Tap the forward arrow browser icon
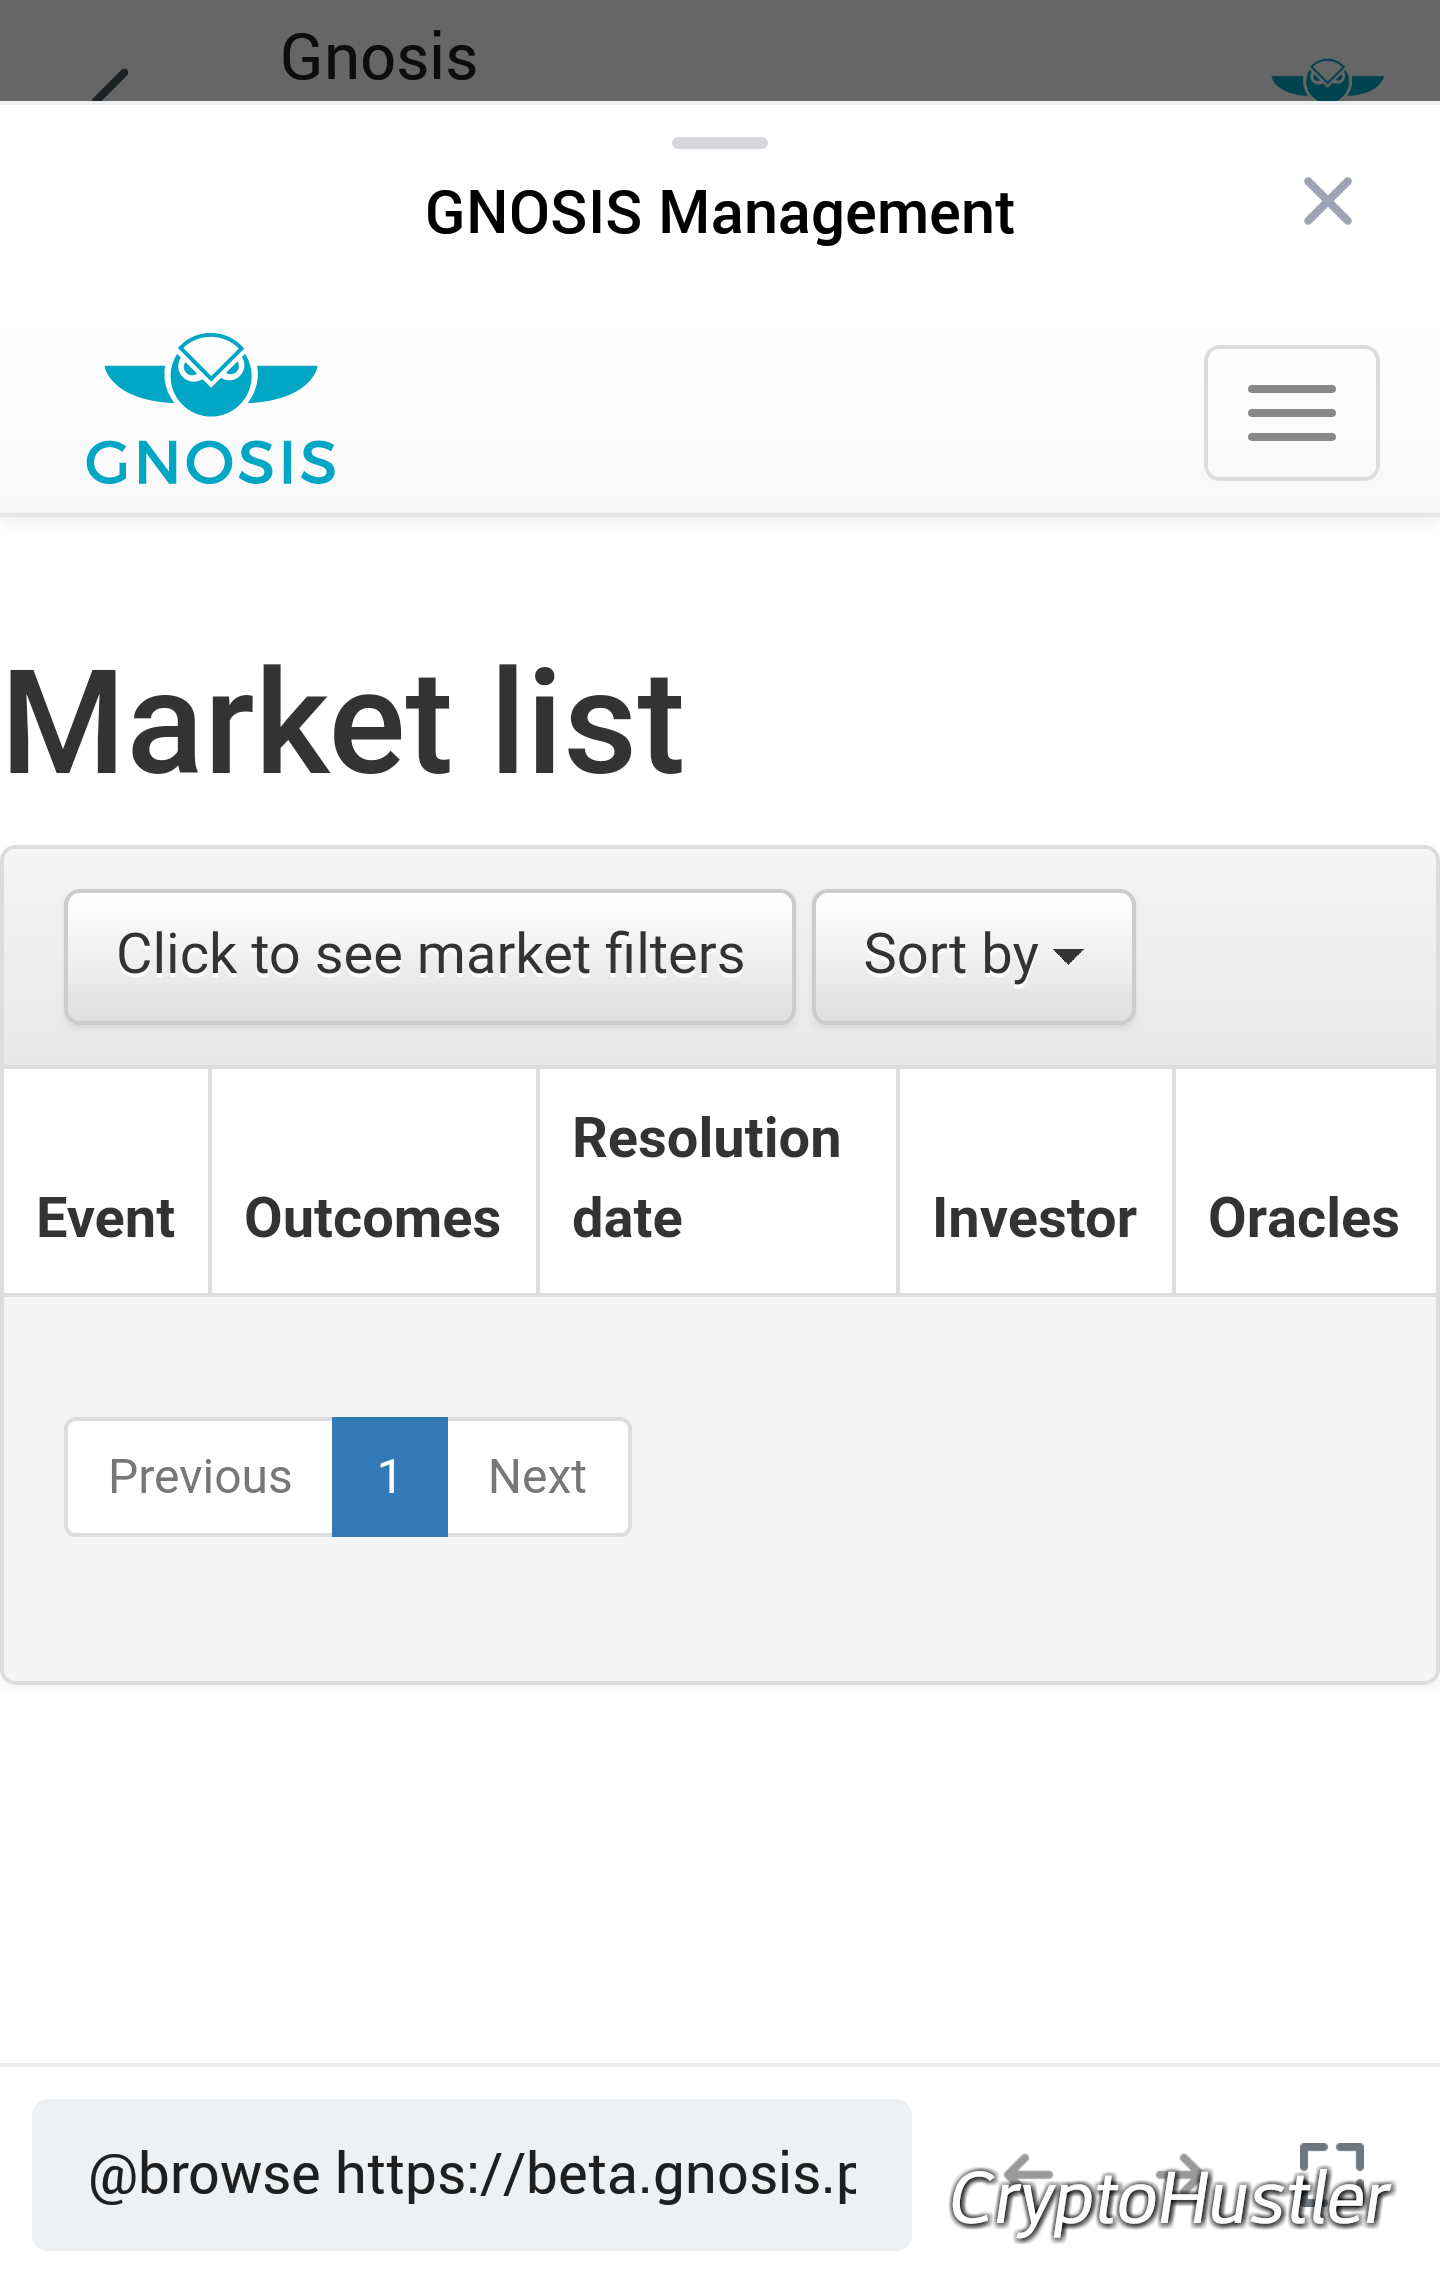Image resolution: width=1440 pixels, height=2279 pixels. tap(1182, 2172)
